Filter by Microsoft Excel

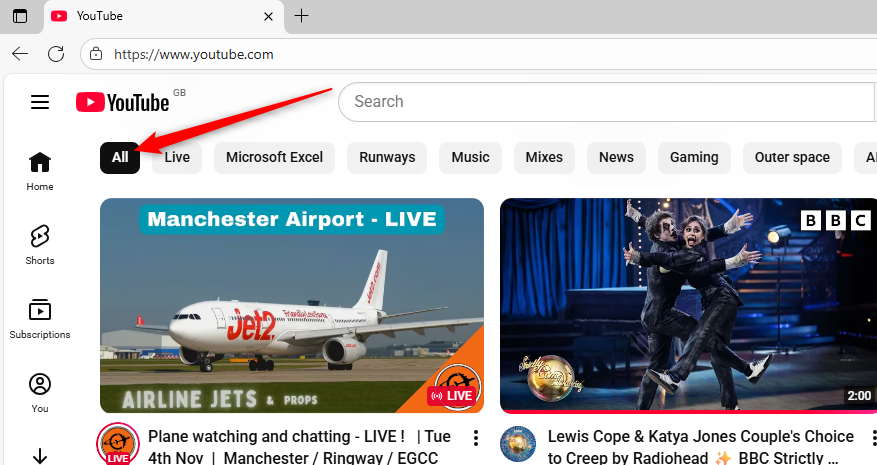[274, 157]
